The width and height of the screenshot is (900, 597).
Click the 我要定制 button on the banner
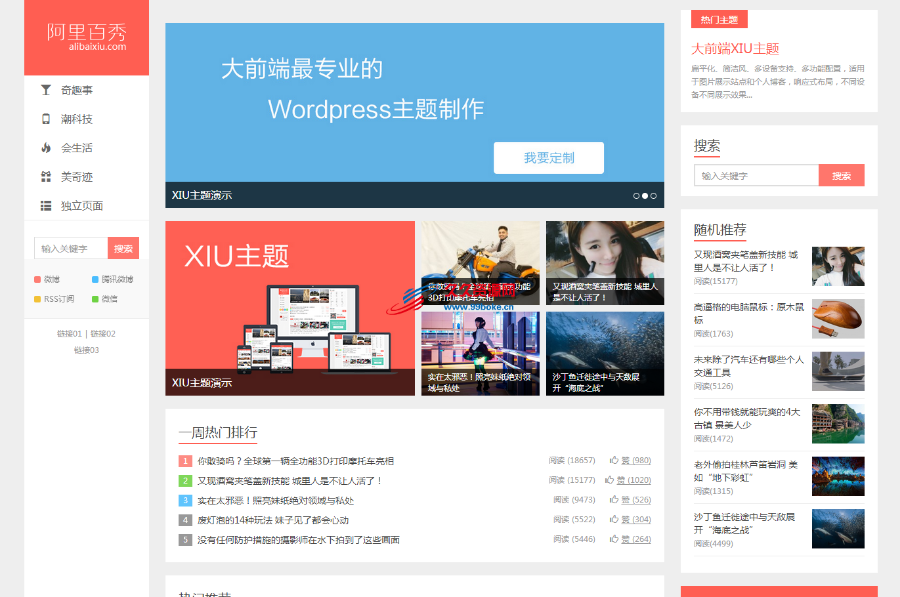pos(548,157)
